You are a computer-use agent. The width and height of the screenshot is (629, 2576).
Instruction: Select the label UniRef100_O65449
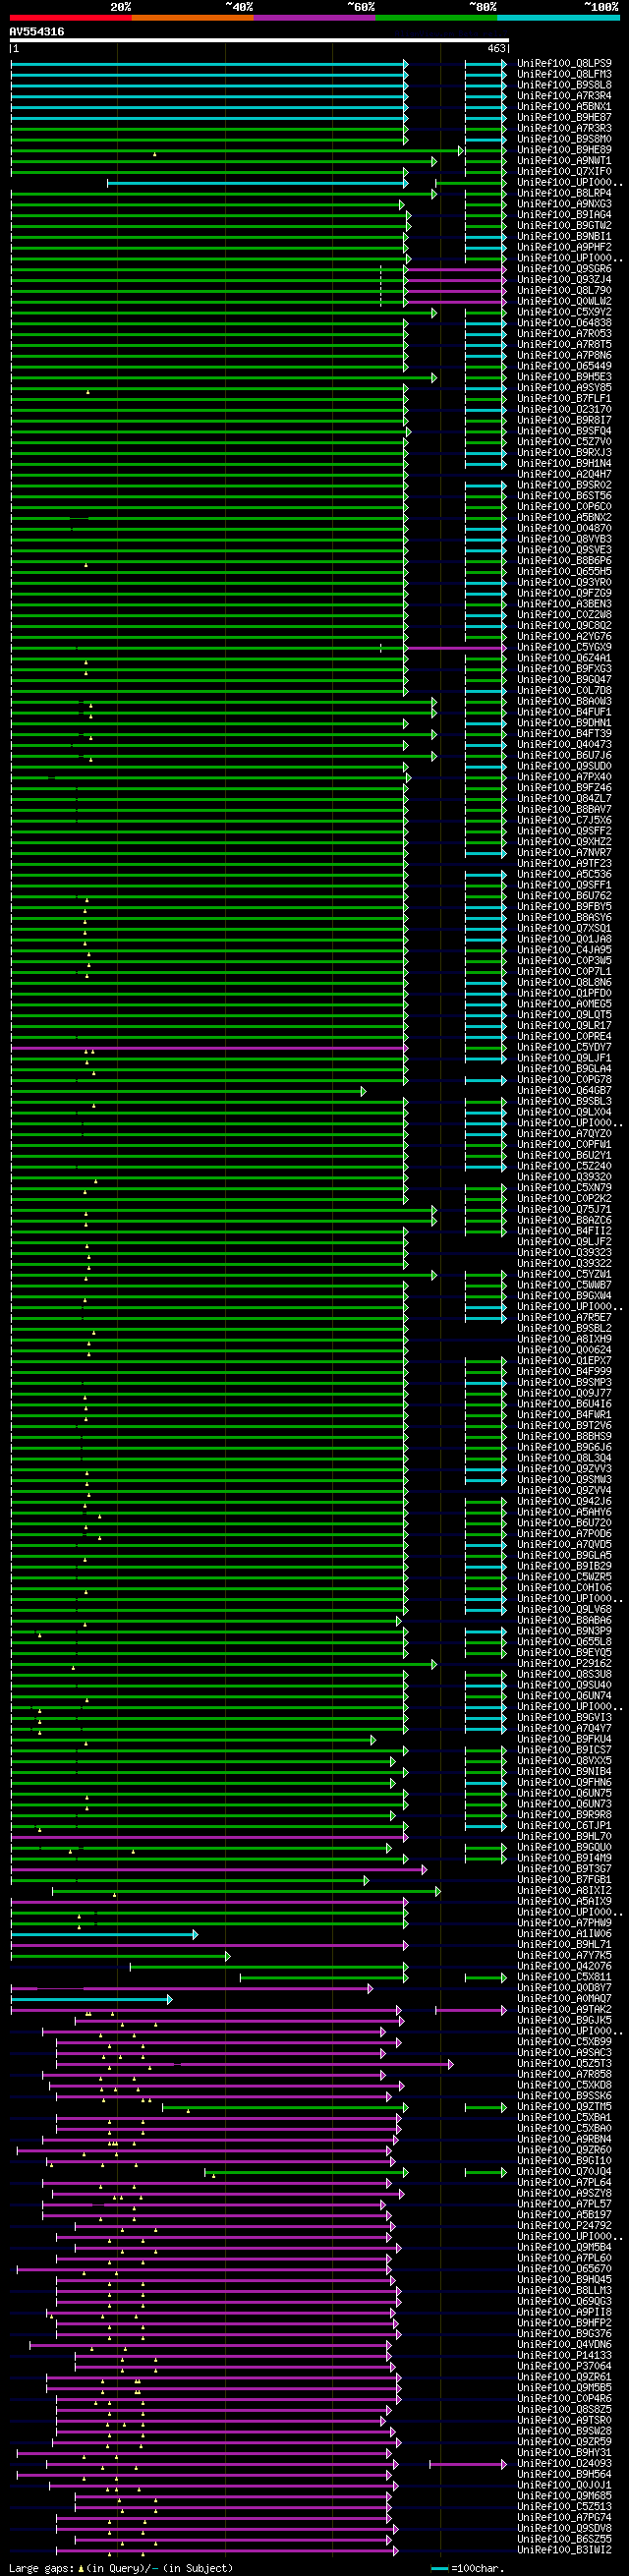click(x=564, y=366)
